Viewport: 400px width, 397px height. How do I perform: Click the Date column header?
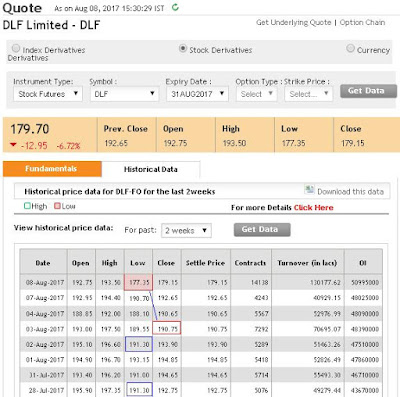click(x=43, y=263)
